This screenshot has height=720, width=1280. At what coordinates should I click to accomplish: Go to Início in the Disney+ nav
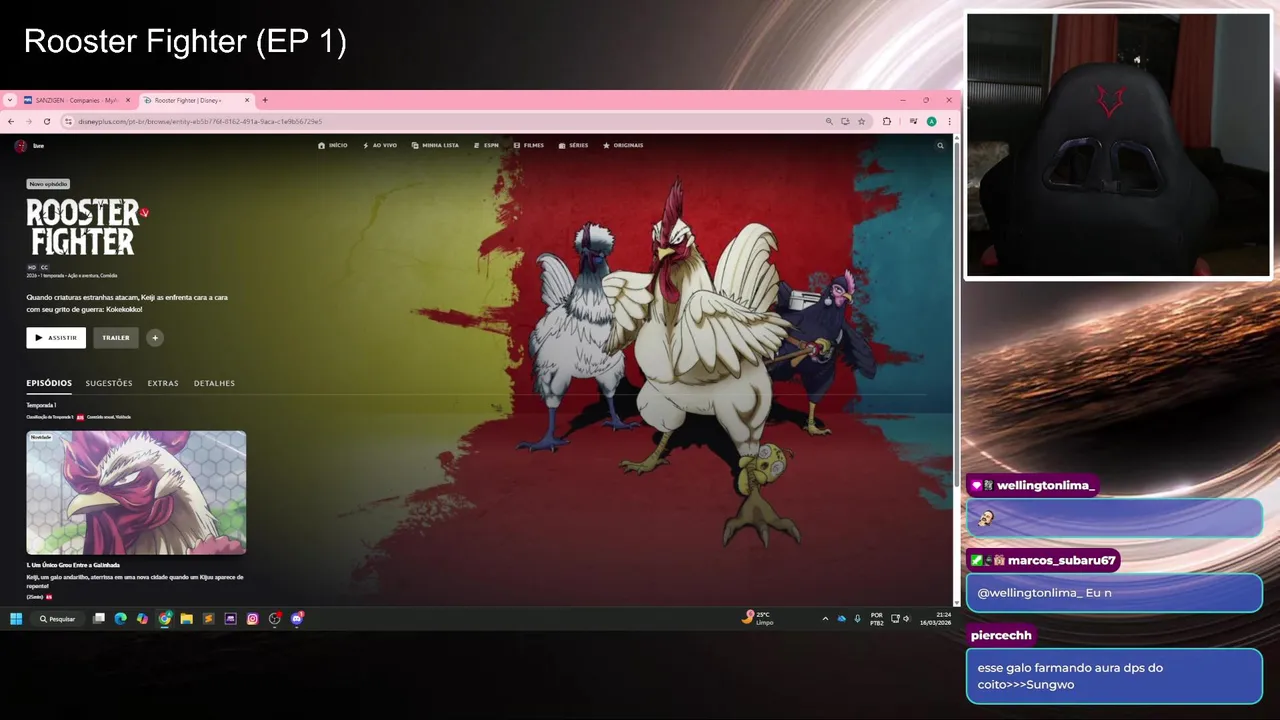pos(333,145)
